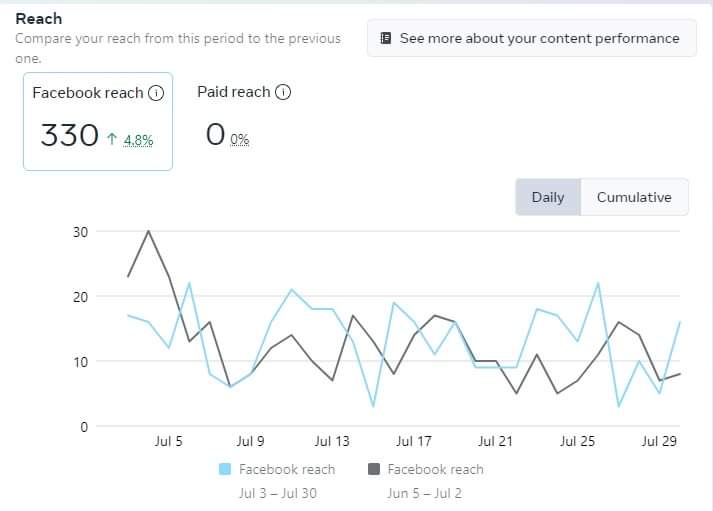Switch chart to Cumulative view
Image resolution: width=713 pixels, height=511 pixels.
click(x=634, y=197)
